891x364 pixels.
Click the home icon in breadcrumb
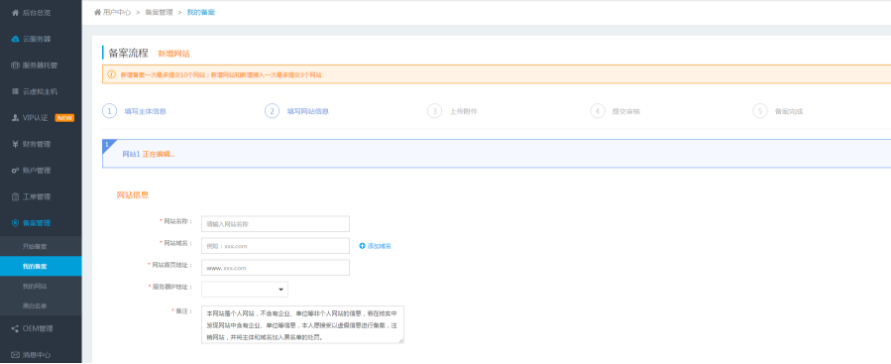point(97,12)
